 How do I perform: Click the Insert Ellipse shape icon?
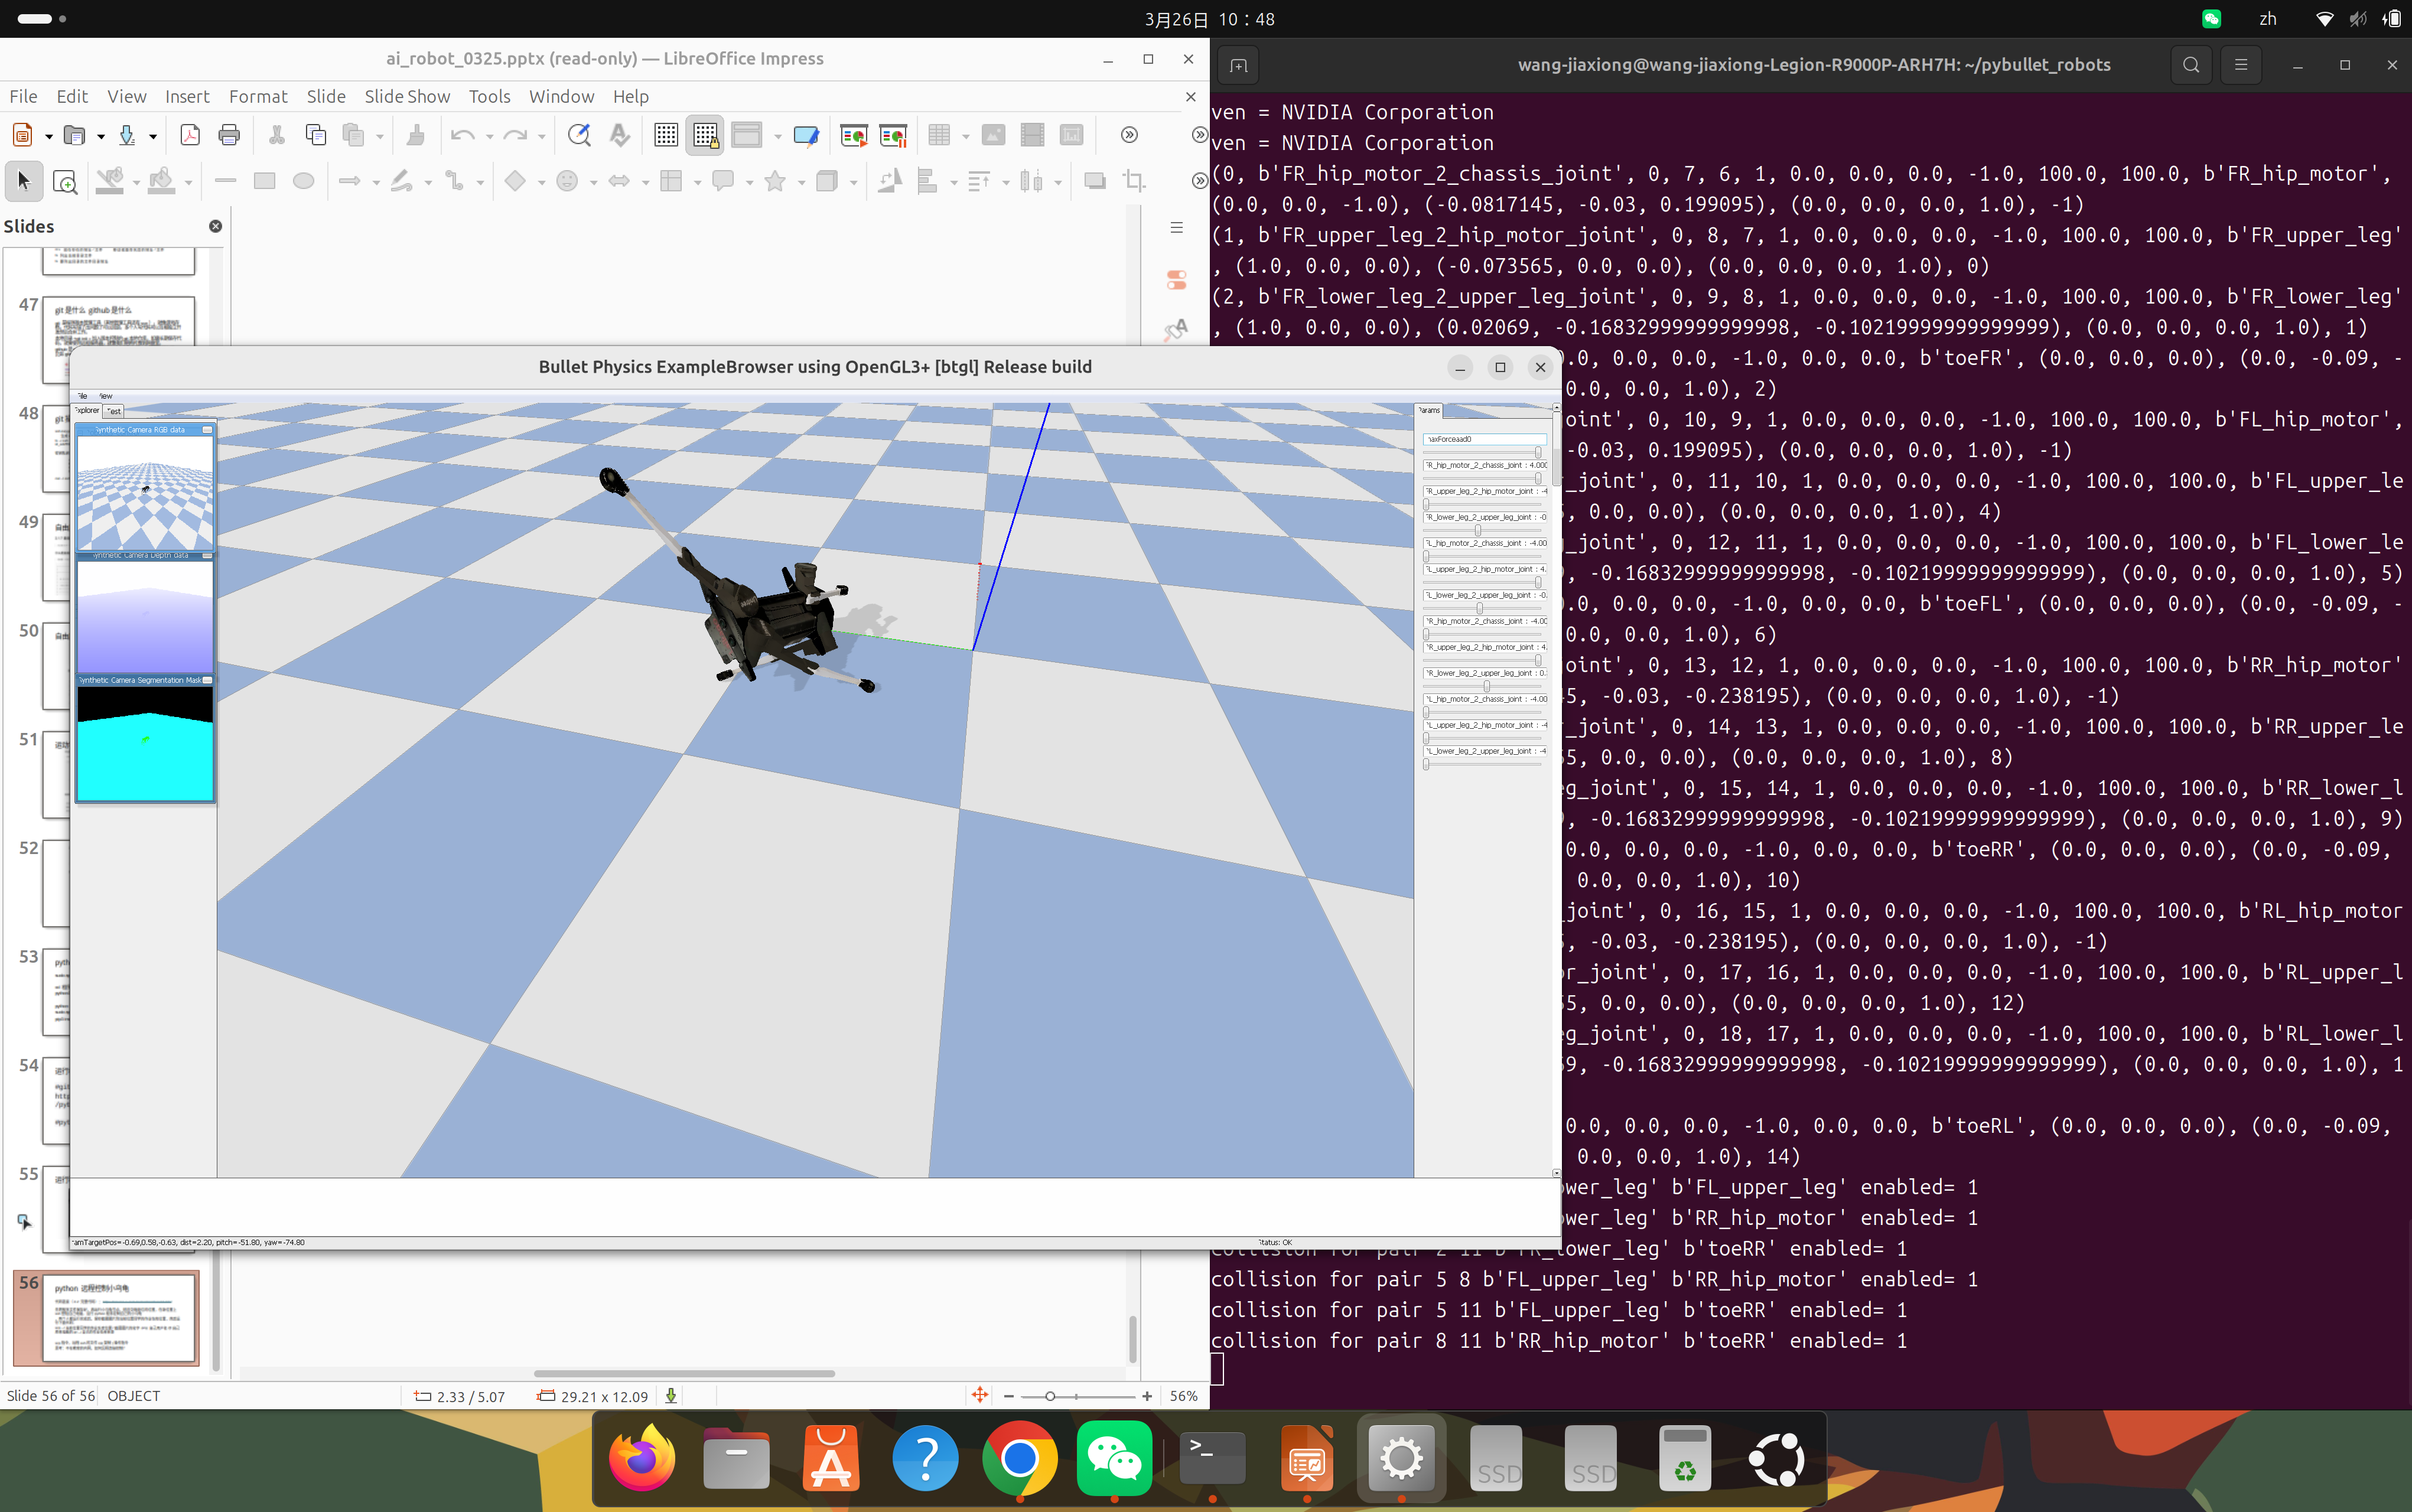point(303,181)
